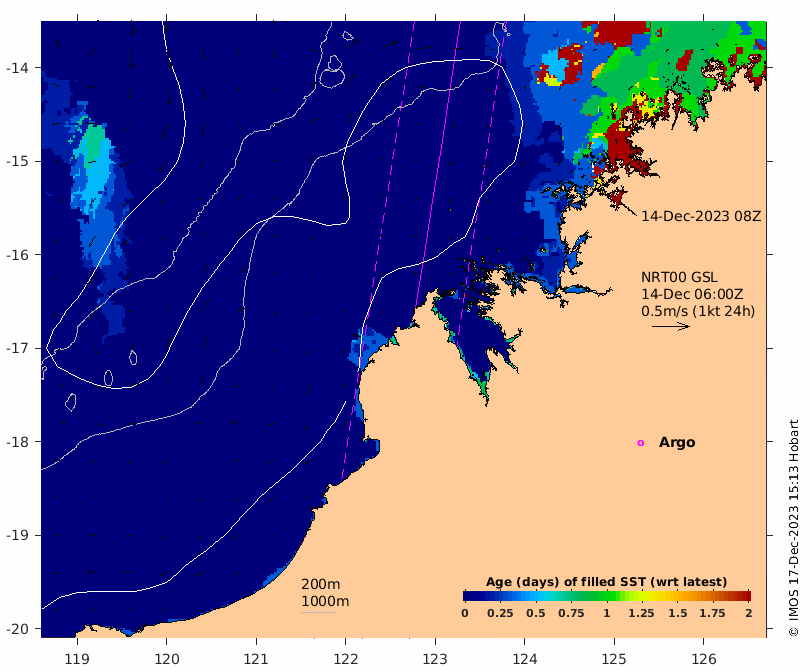Click the longitude axis label '125'

coord(614,659)
